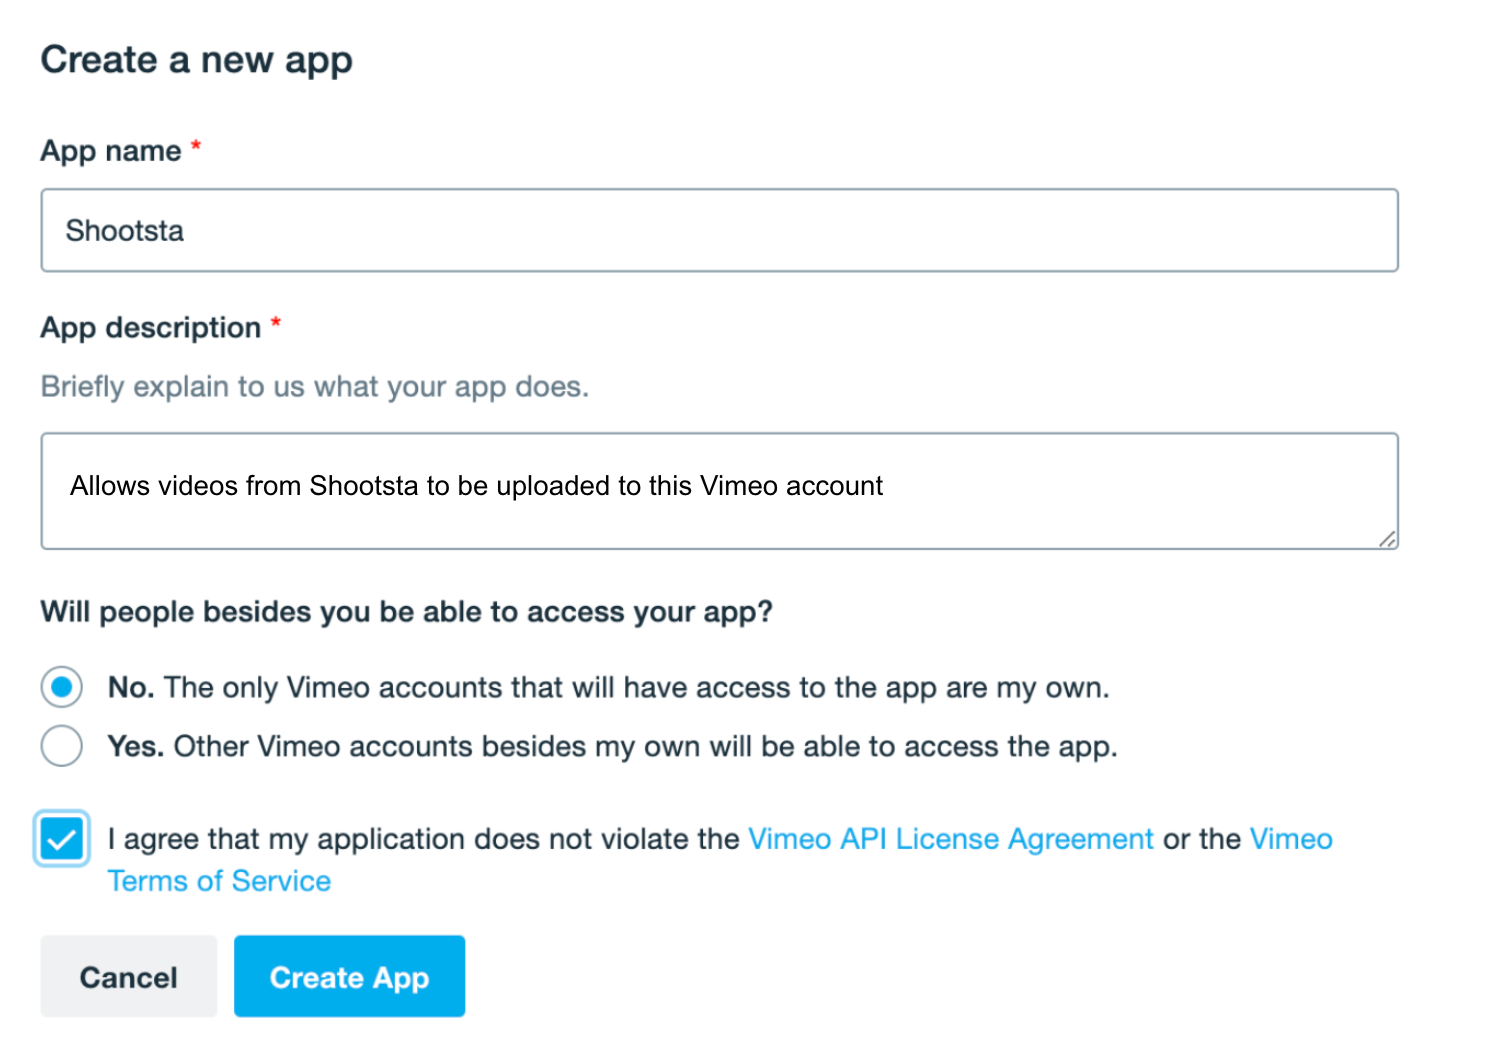The image size is (1494, 1056).
Task: Click the red asterisk beside App description
Action: pyautogui.click(x=276, y=324)
